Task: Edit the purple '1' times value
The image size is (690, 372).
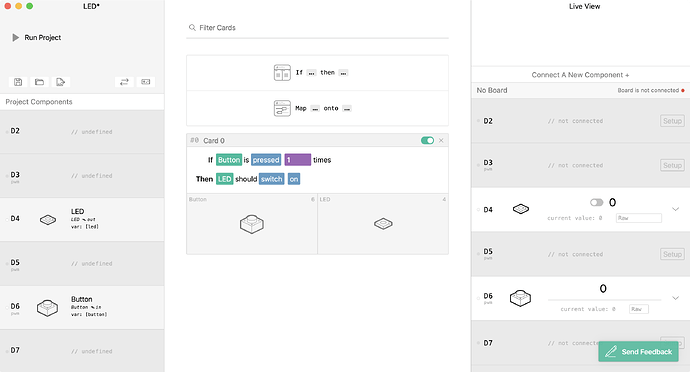Action: click(298, 160)
